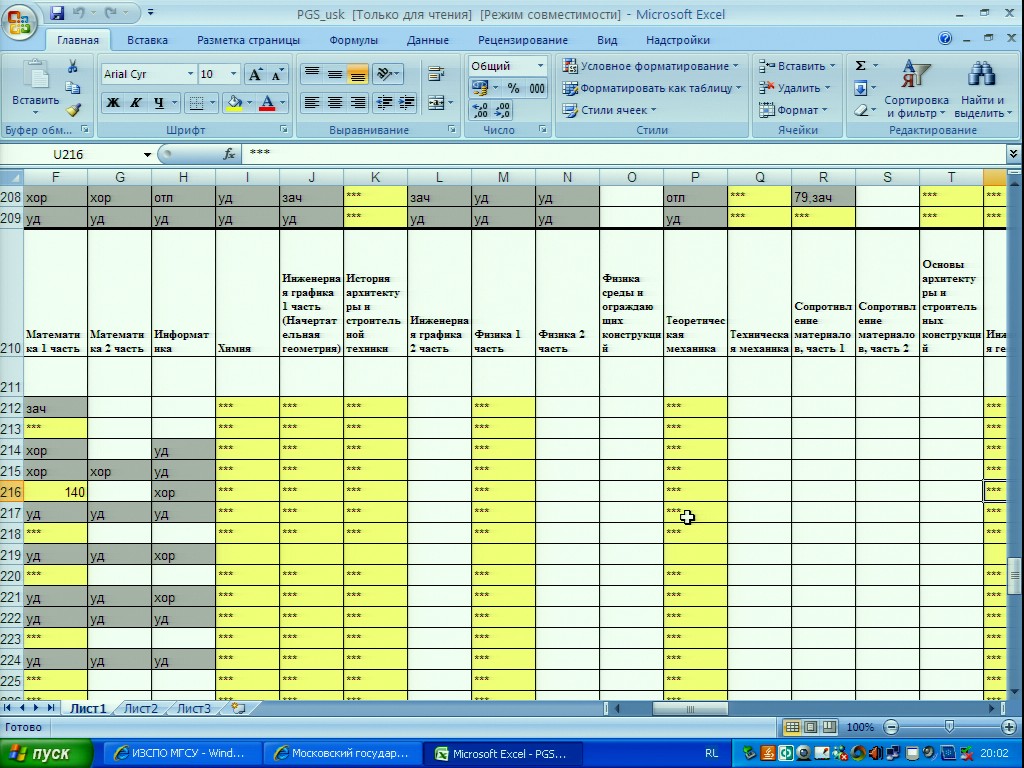Open Форматировать как таблицу menu

(652, 88)
